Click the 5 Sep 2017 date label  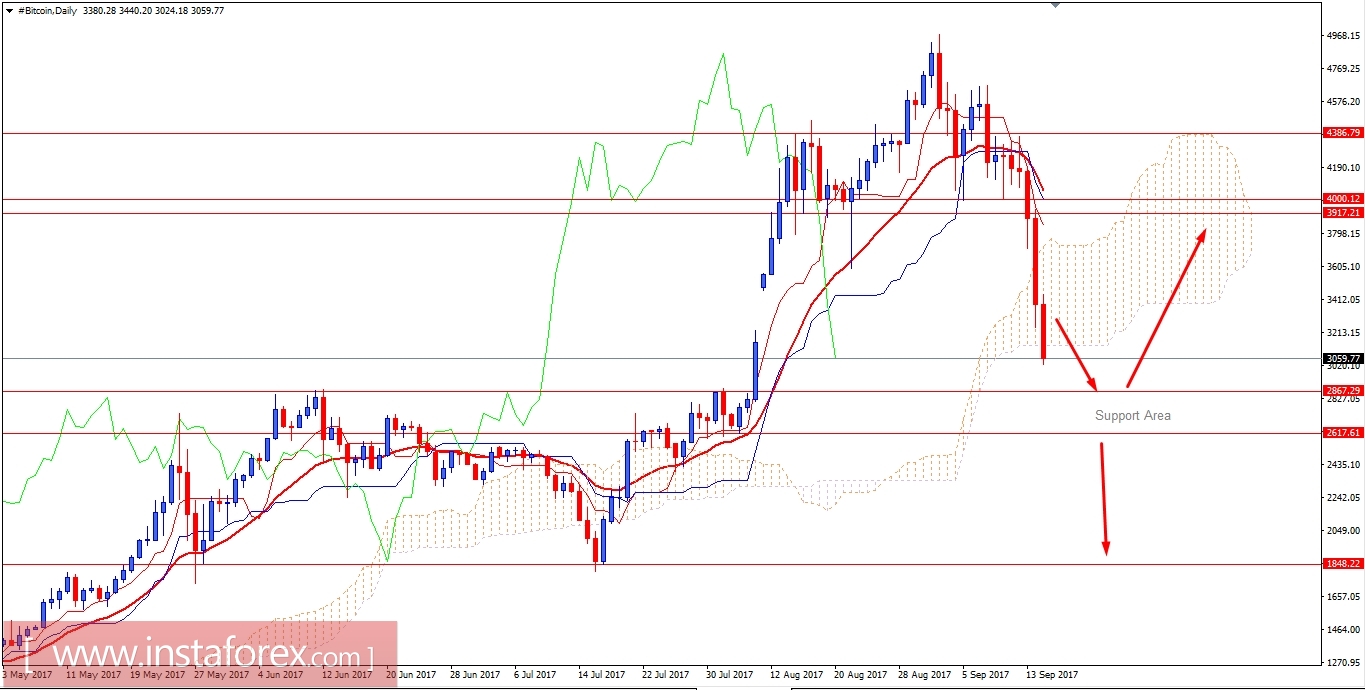(x=986, y=675)
